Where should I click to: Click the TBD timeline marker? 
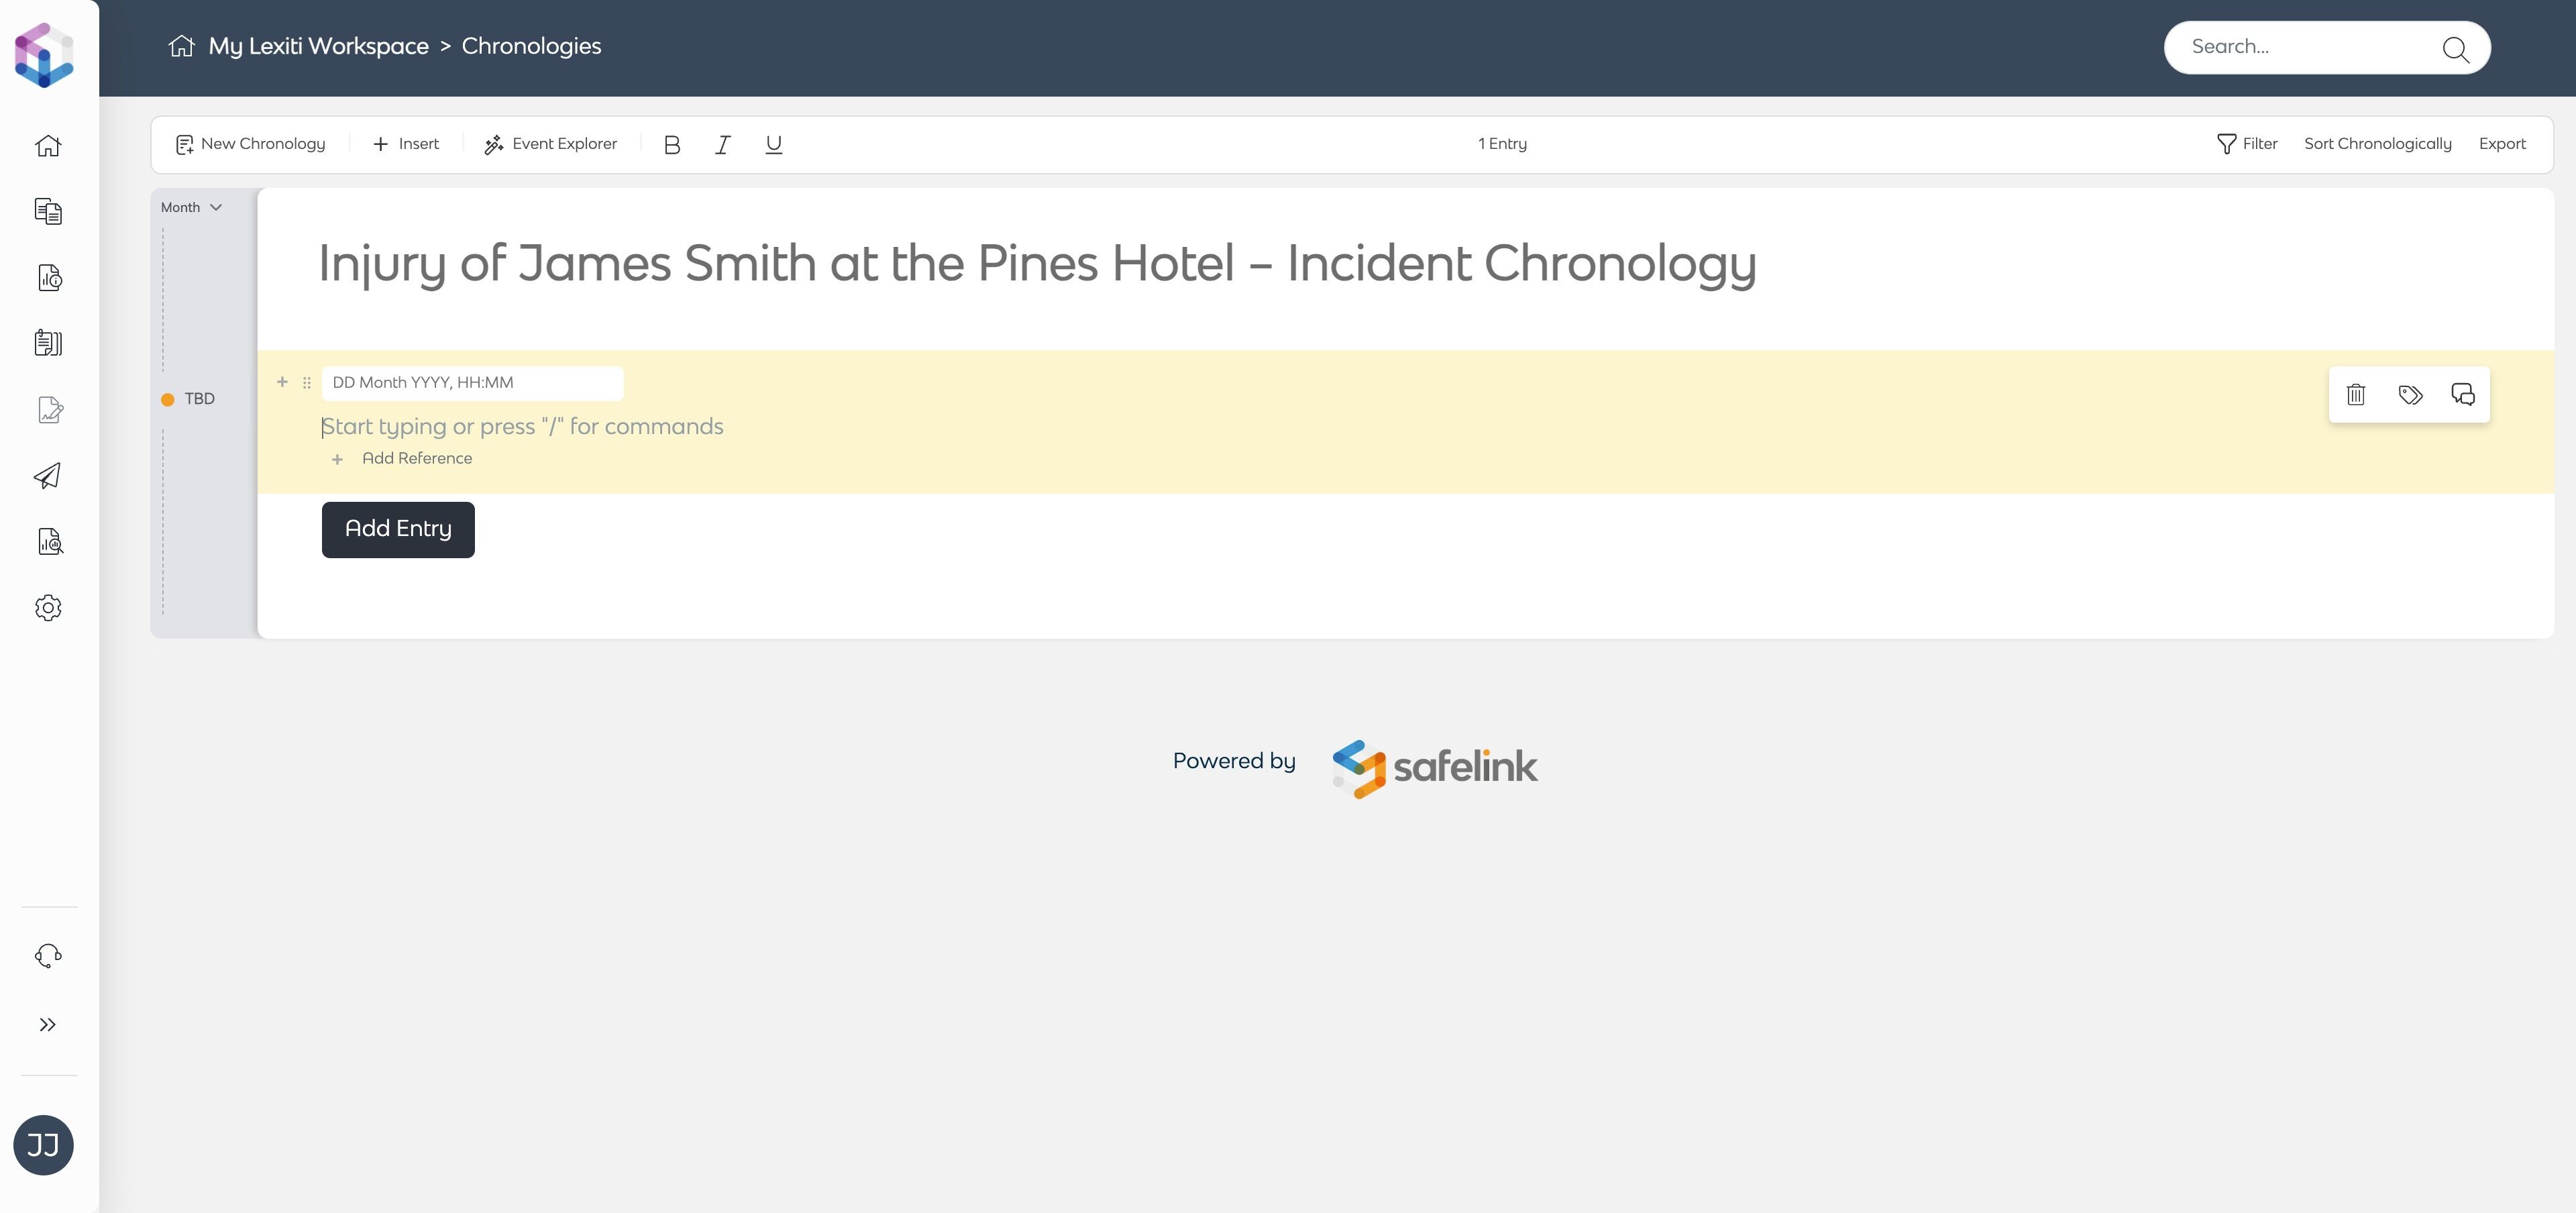188,399
